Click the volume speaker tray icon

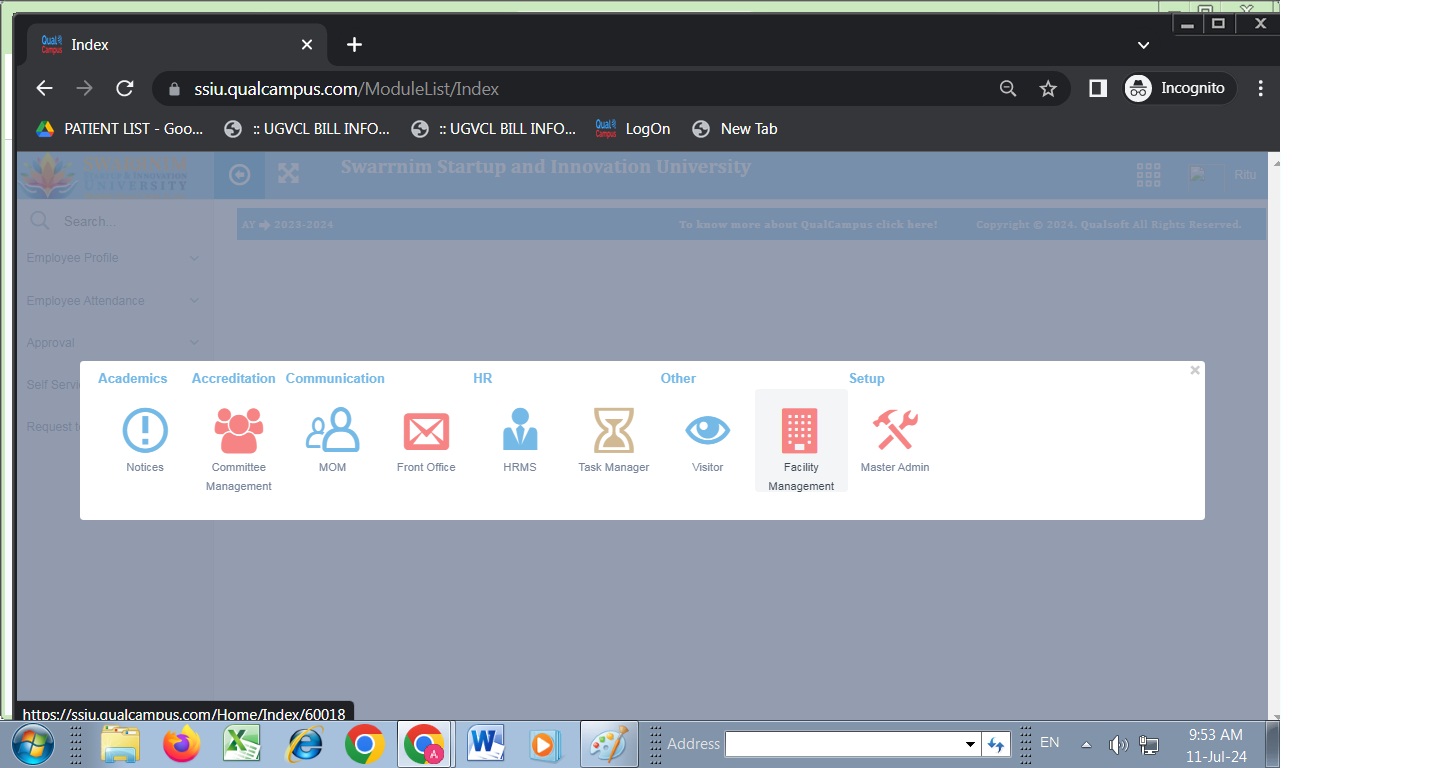[1118, 745]
